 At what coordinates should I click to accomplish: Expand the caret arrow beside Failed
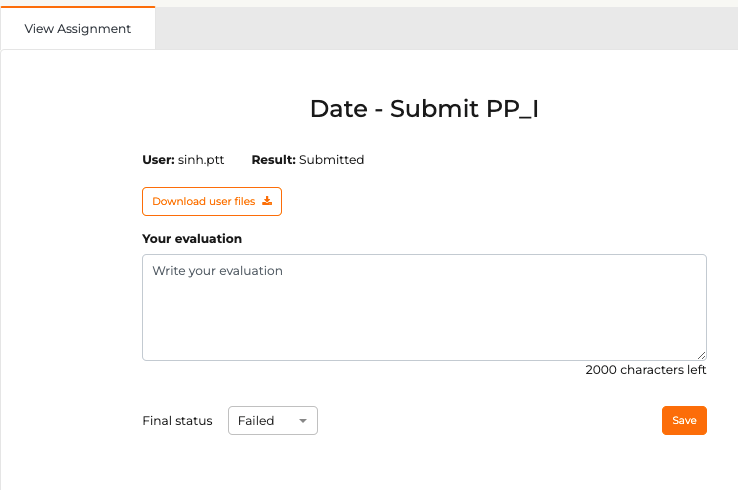point(303,421)
